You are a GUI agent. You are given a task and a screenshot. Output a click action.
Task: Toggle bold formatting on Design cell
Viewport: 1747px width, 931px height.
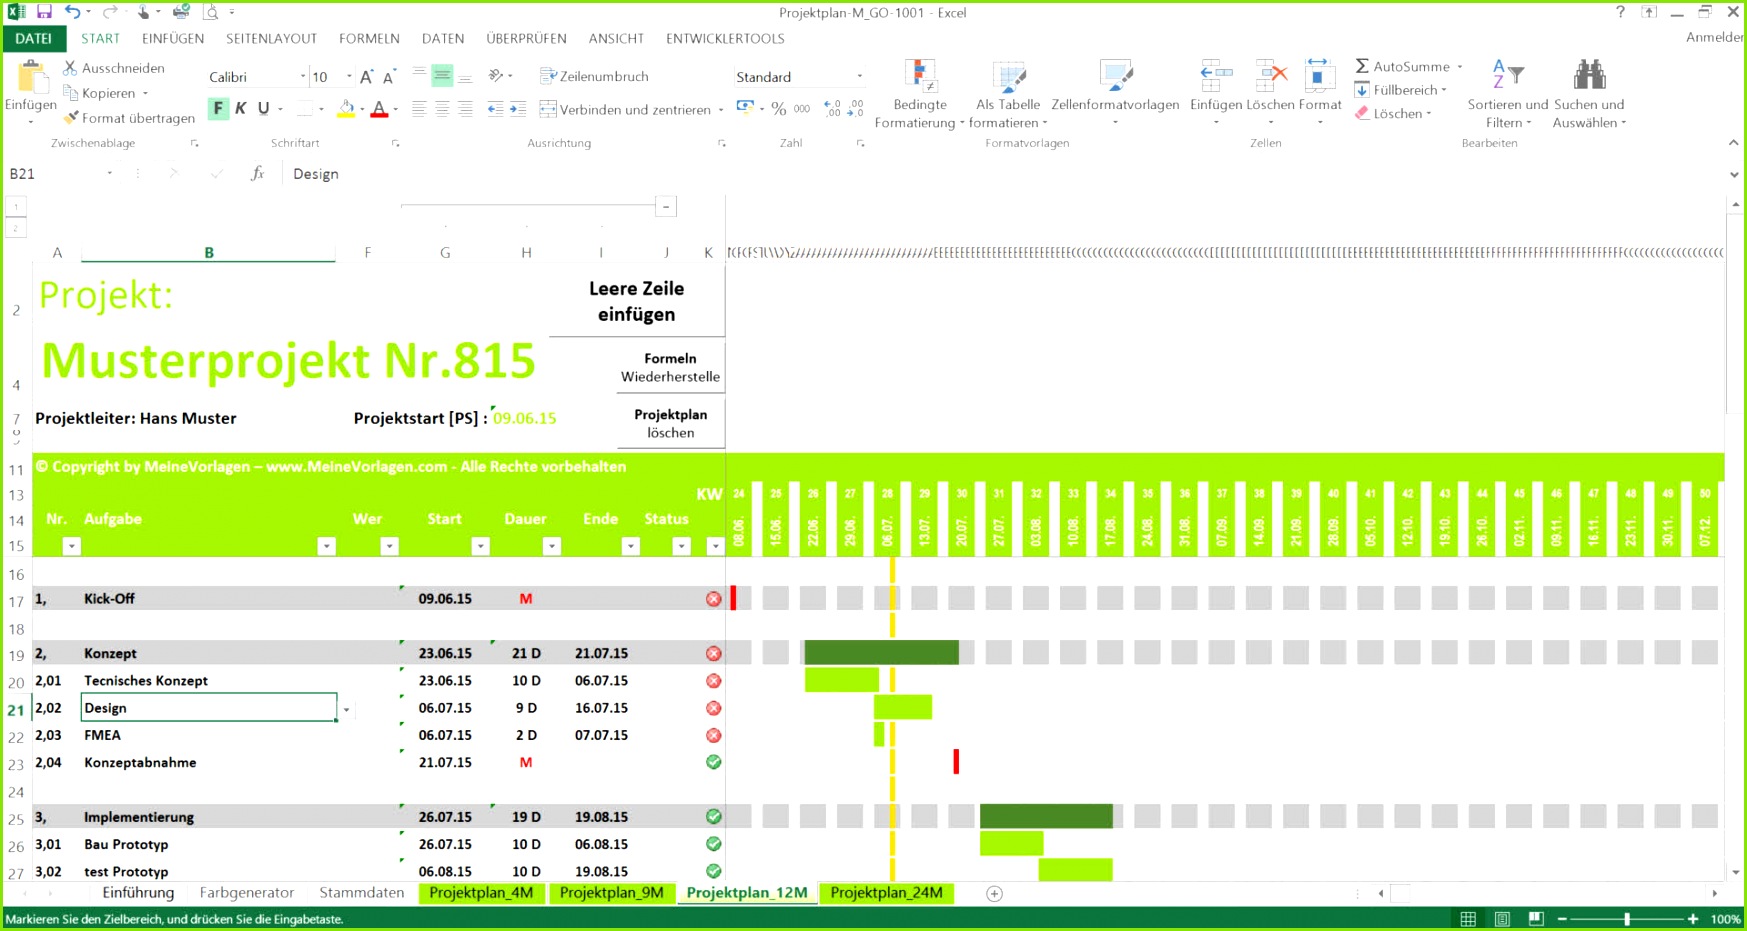click(x=218, y=108)
